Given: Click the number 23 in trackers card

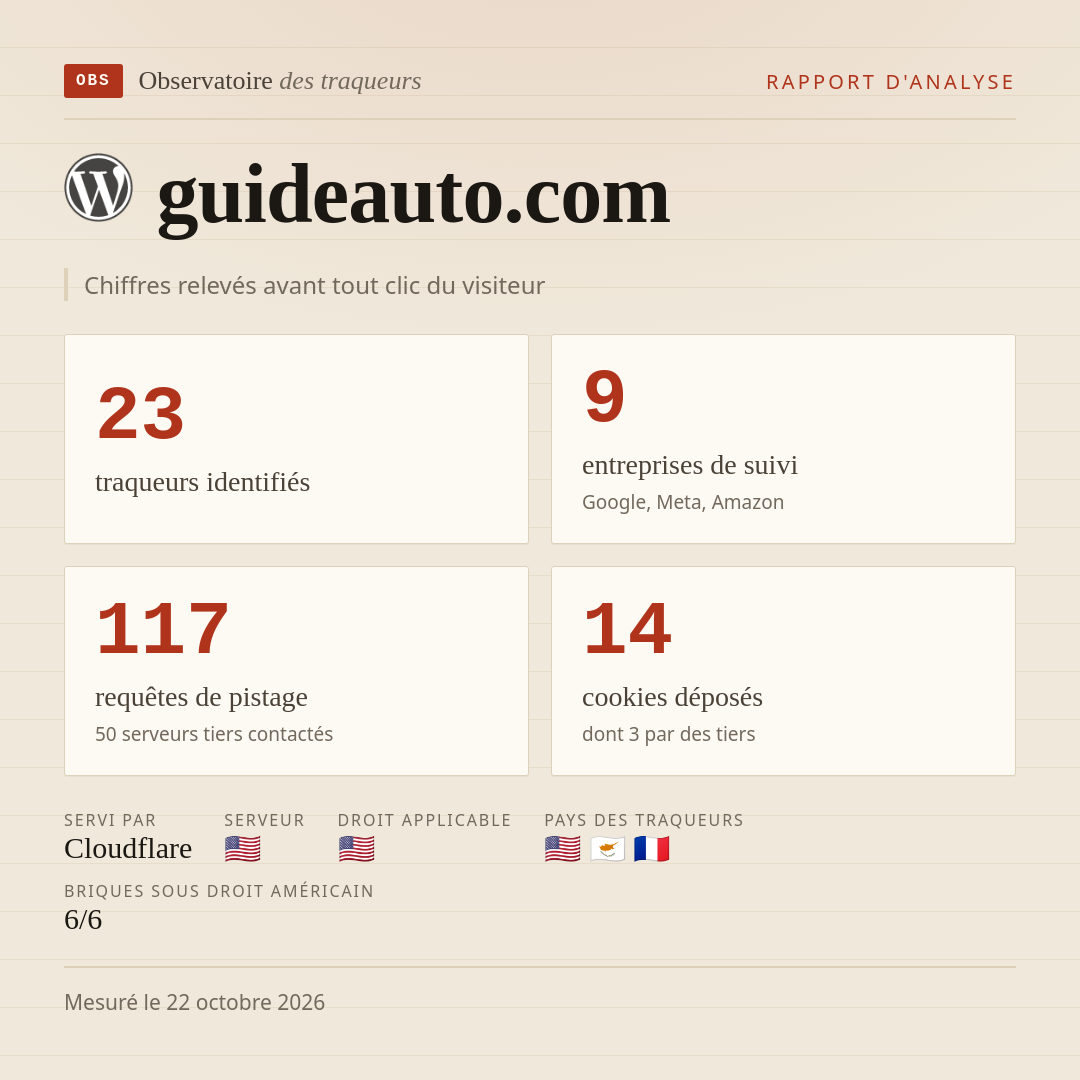Looking at the screenshot, I should (x=141, y=413).
